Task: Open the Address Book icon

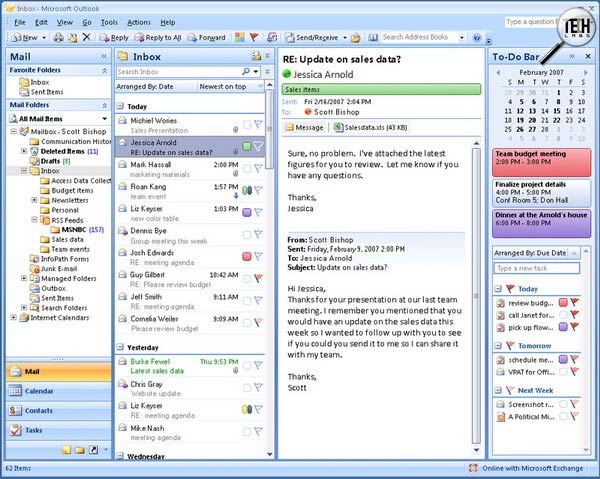Action: coord(373,37)
